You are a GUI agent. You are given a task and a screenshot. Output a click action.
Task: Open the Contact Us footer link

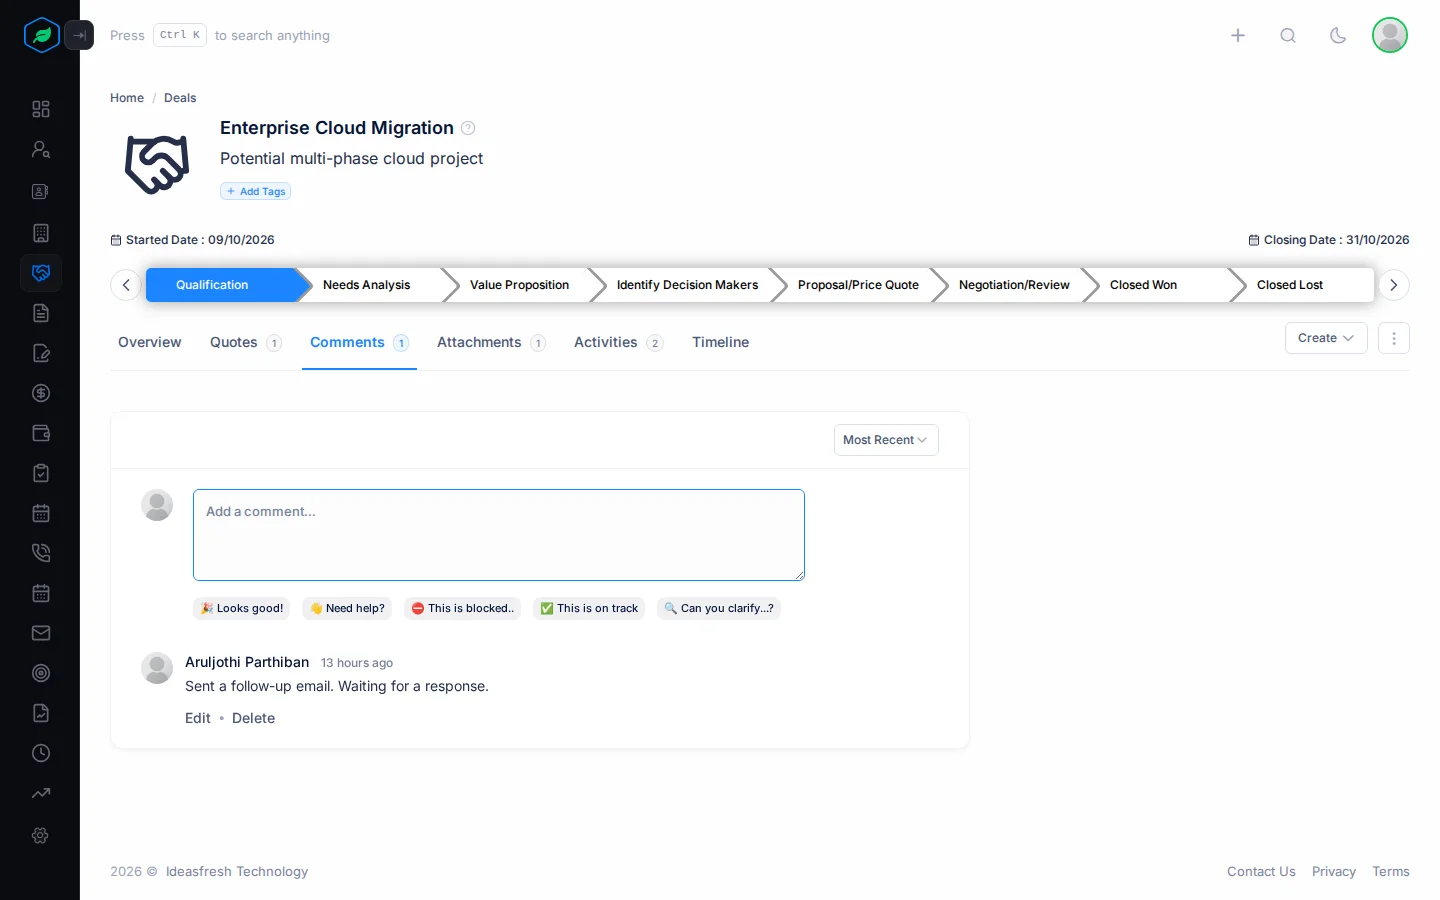point(1261,872)
